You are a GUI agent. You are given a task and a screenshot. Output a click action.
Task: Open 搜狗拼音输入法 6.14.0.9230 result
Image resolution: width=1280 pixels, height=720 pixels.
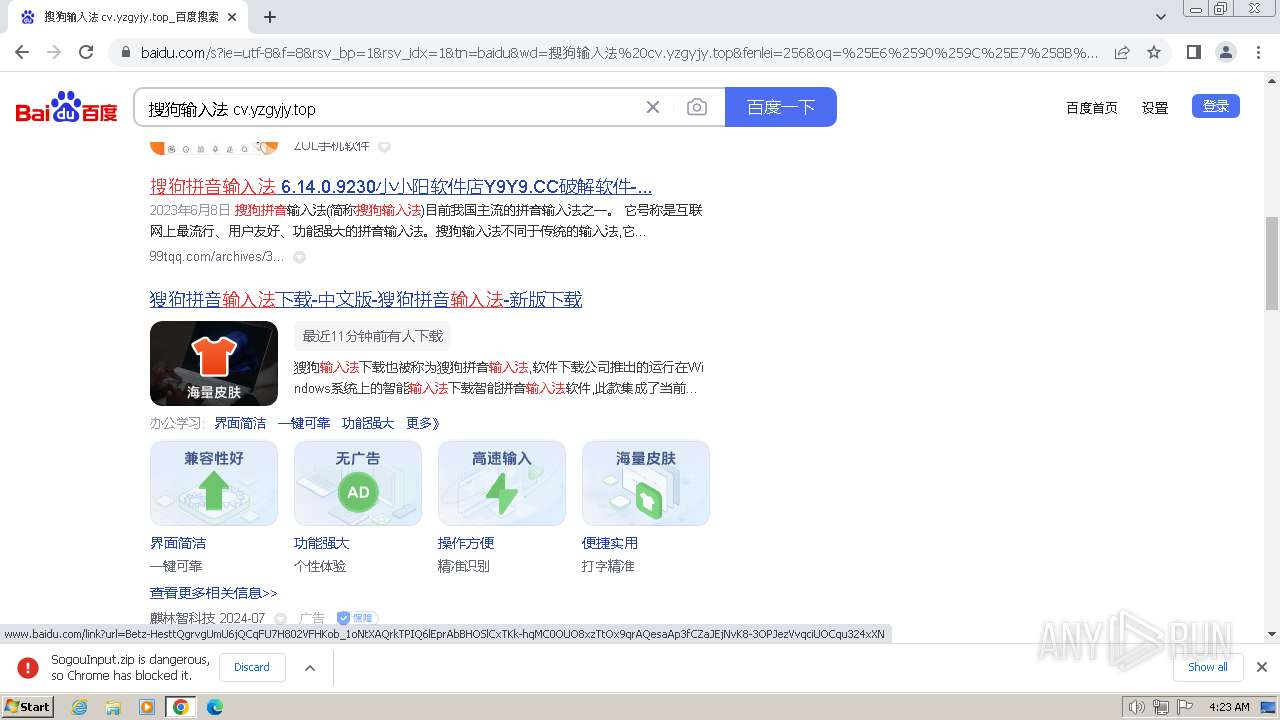tap(401, 187)
